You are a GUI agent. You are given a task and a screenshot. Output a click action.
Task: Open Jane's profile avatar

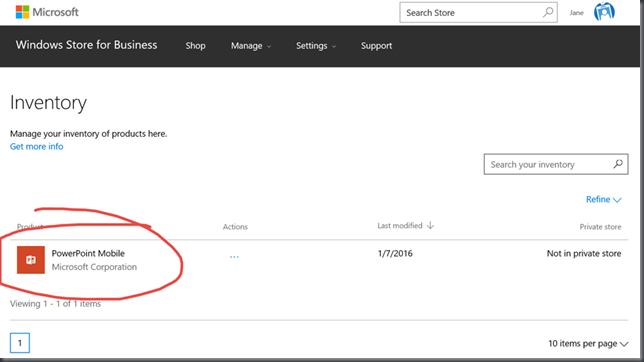[x=604, y=12]
